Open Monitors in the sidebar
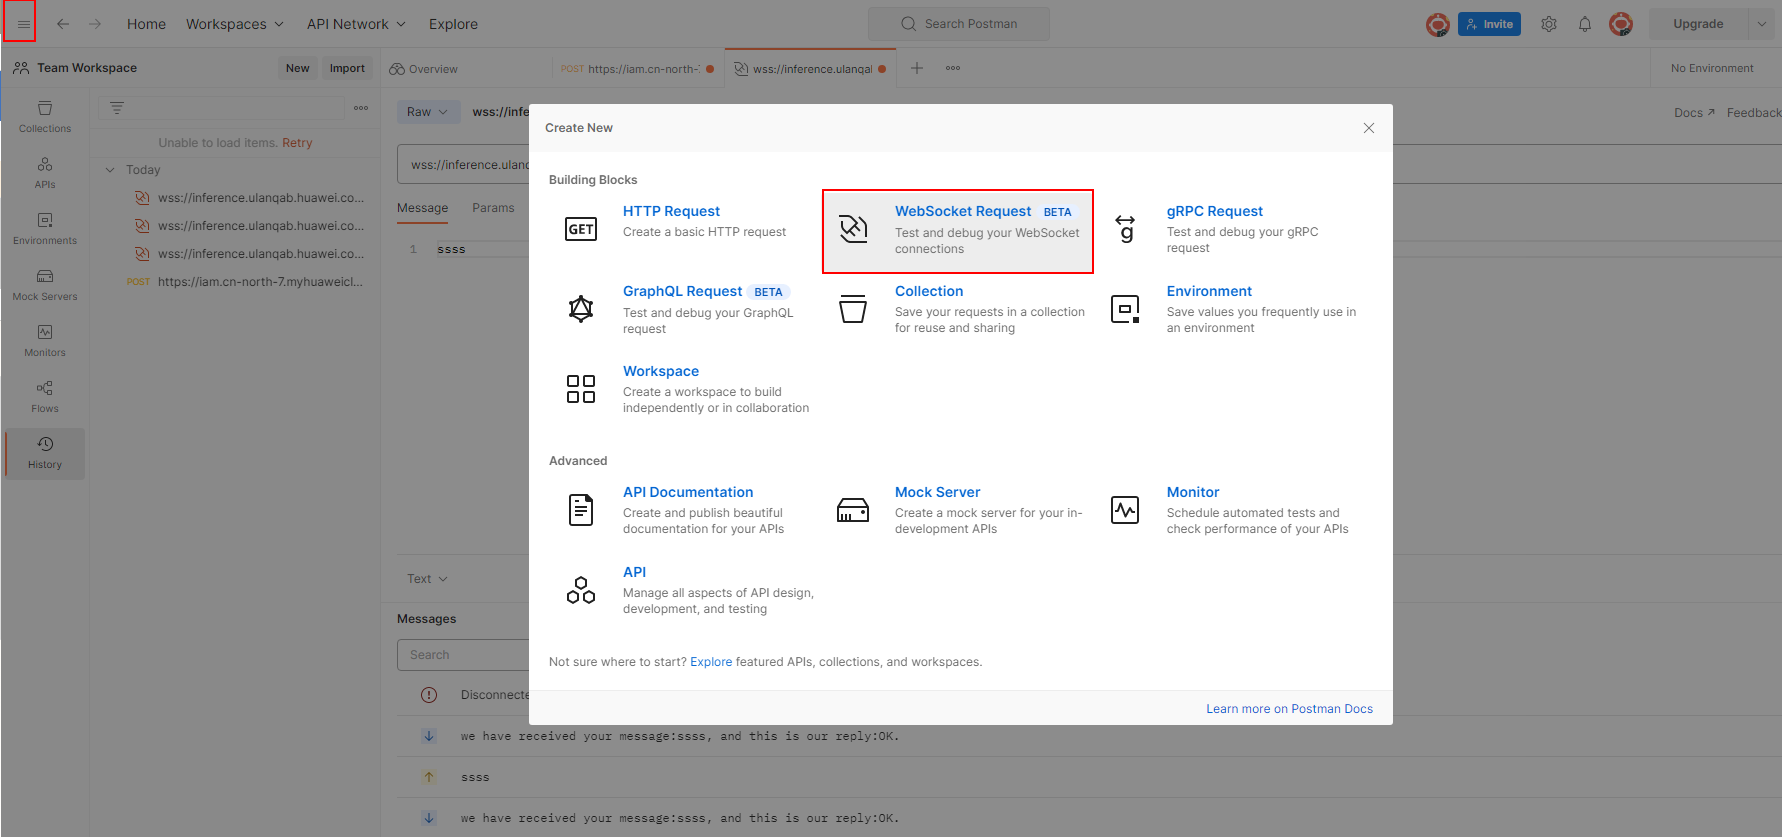 (45, 341)
